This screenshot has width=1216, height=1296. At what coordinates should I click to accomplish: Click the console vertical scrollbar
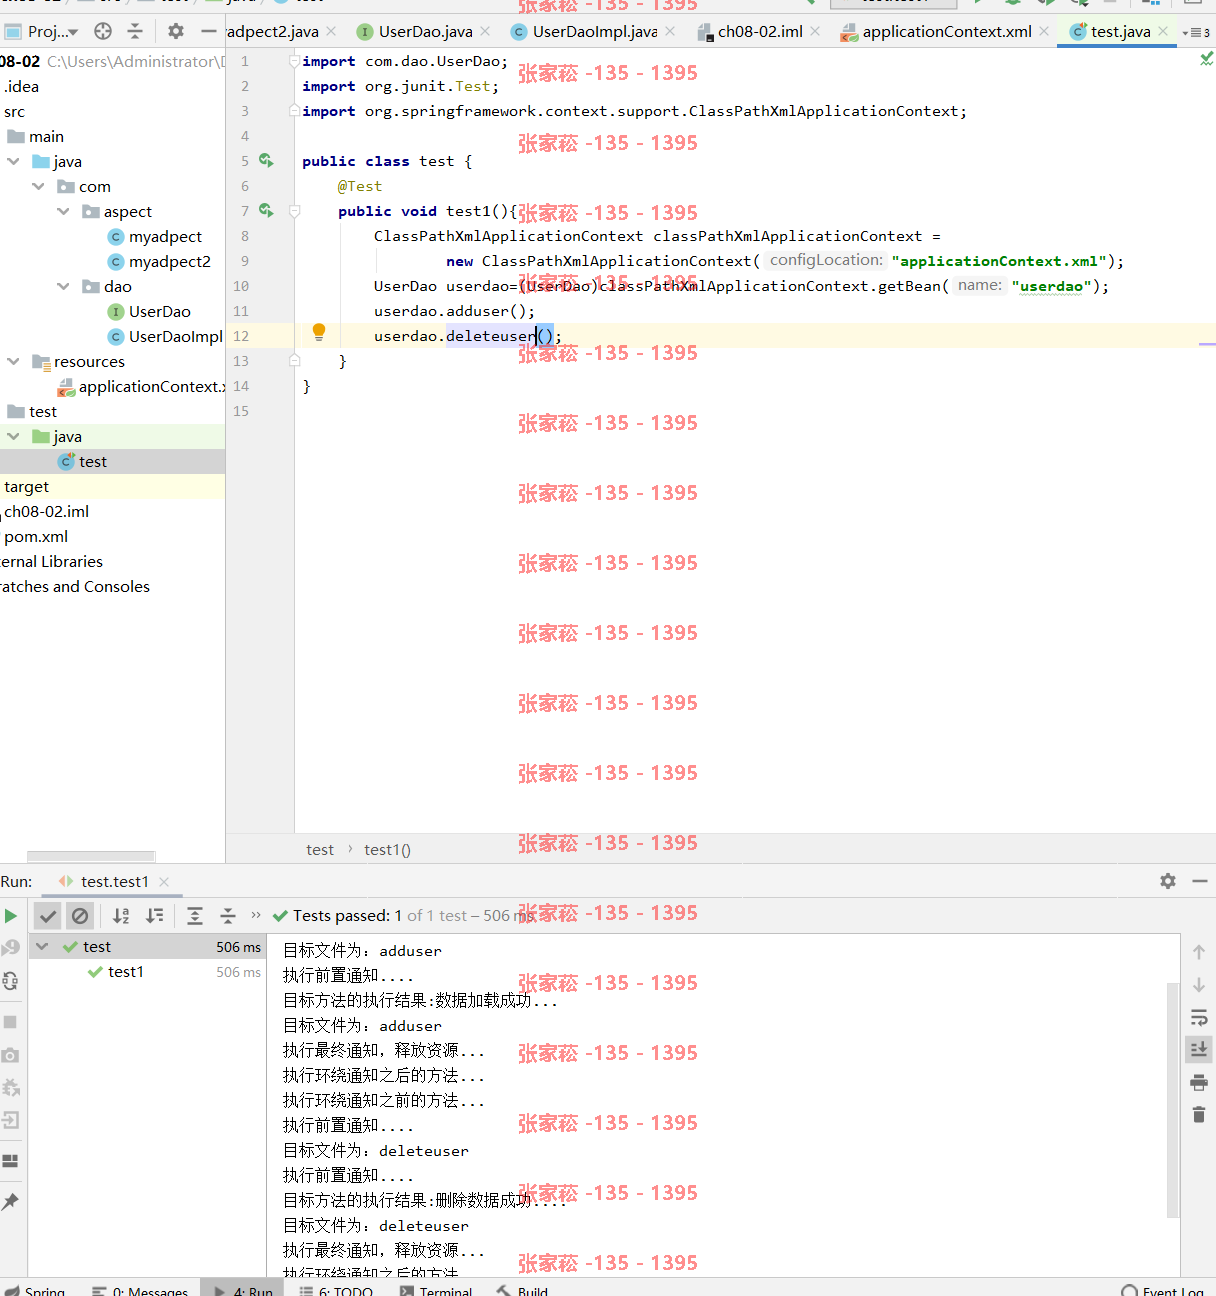tap(1173, 1100)
